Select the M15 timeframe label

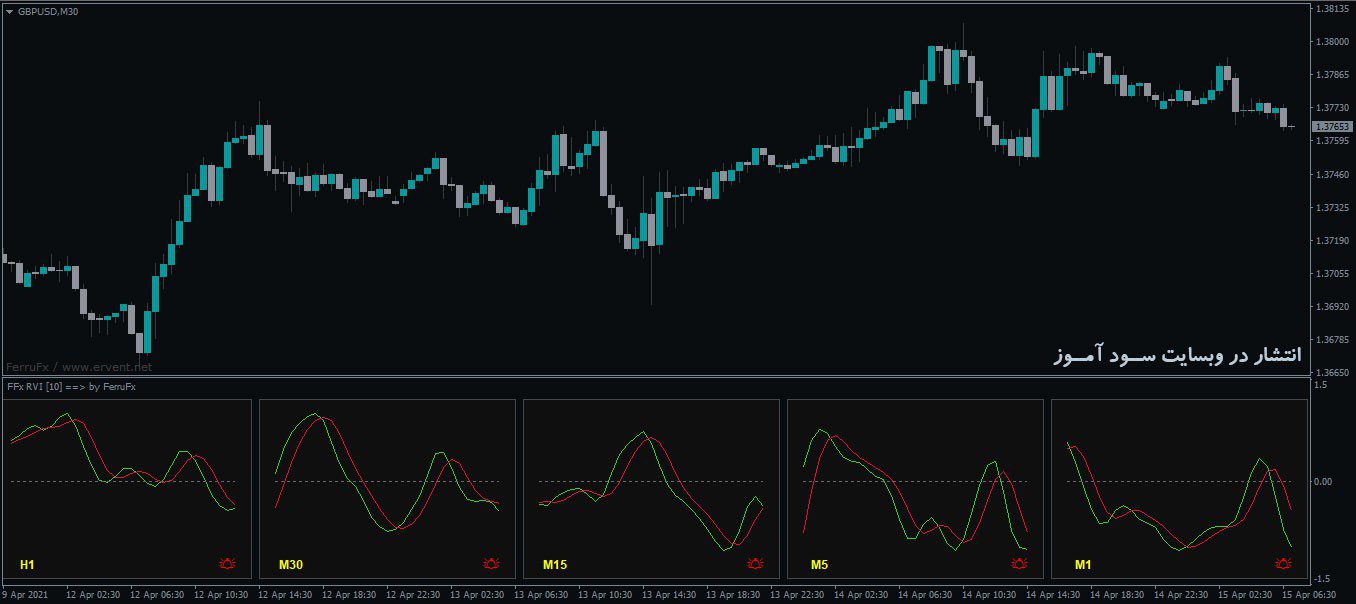pyautogui.click(x=555, y=565)
